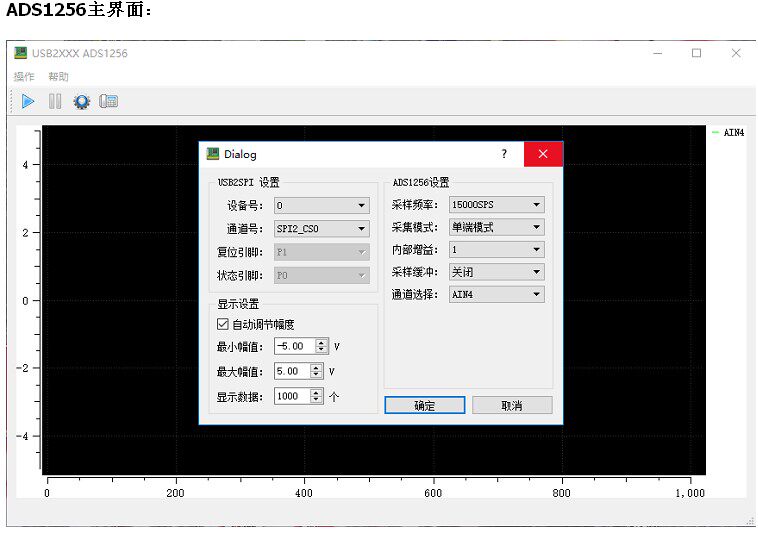
Task: Click the 显示数据 1000 field
Action: (x=292, y=396)
